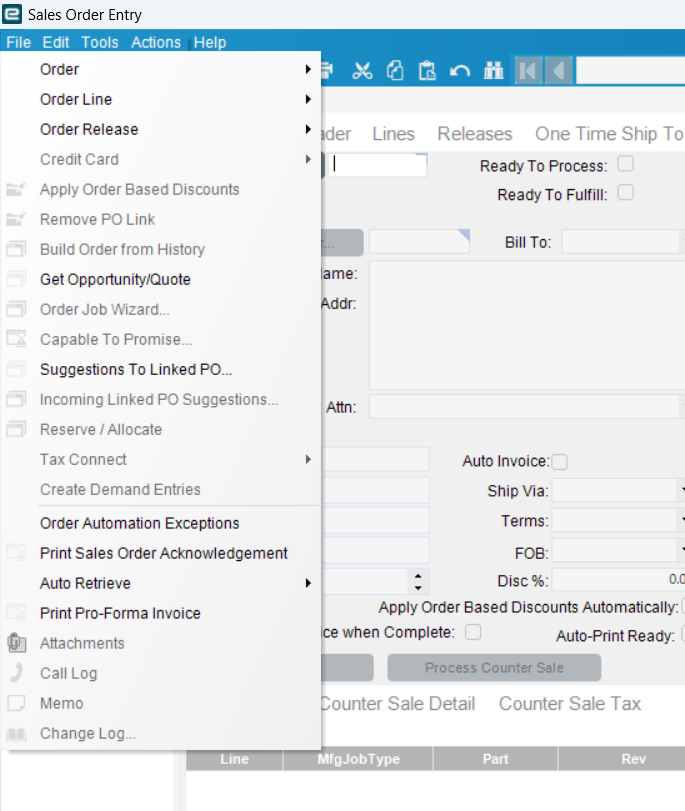Click the Bill To input field
Screen dimensions: 685x811
click(619, 242)
